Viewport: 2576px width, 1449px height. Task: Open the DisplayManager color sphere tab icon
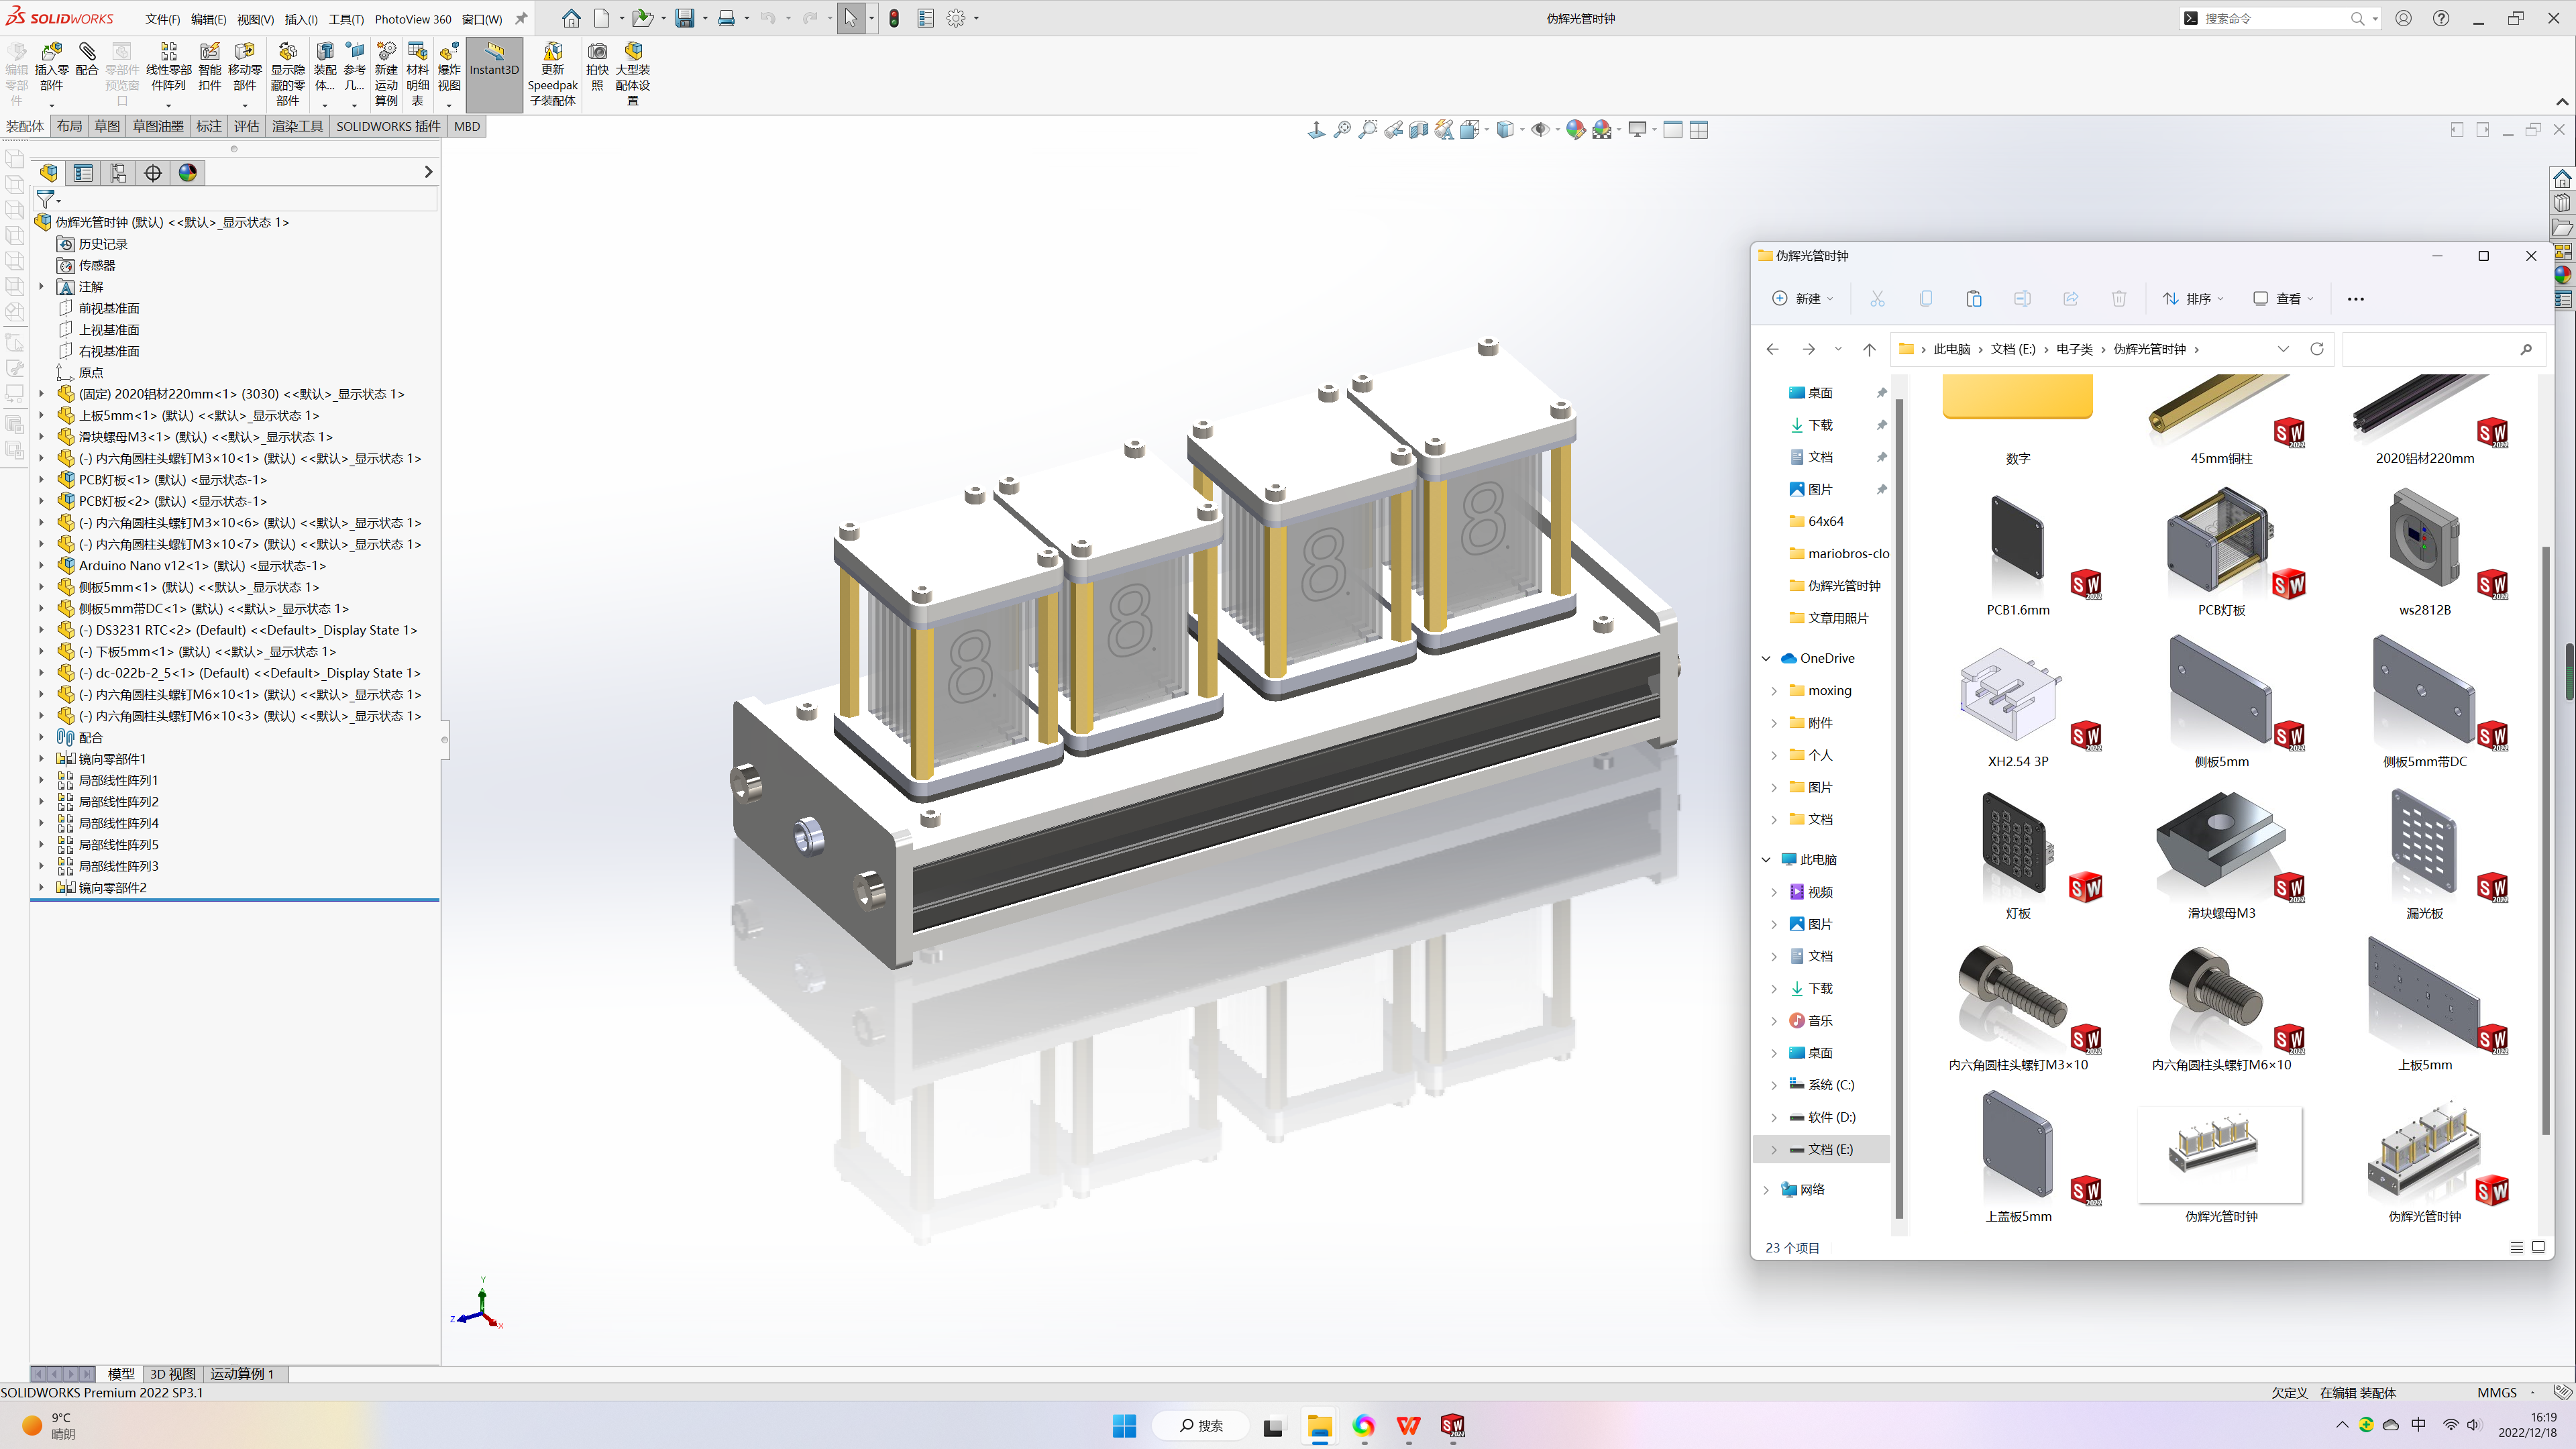pos(188,173)
